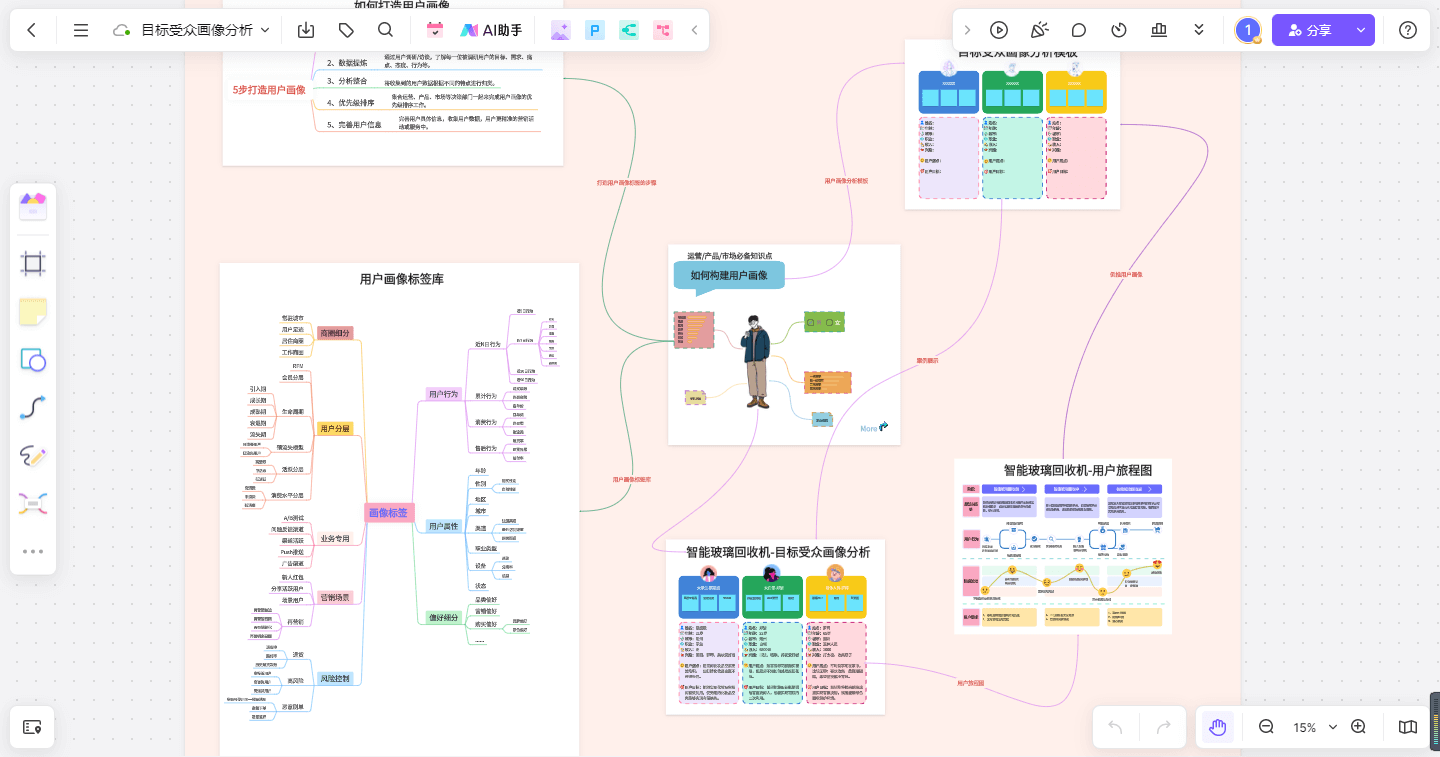
Task: Click the collaborator avatar labeled 1
Action: tap(1247, 30)
